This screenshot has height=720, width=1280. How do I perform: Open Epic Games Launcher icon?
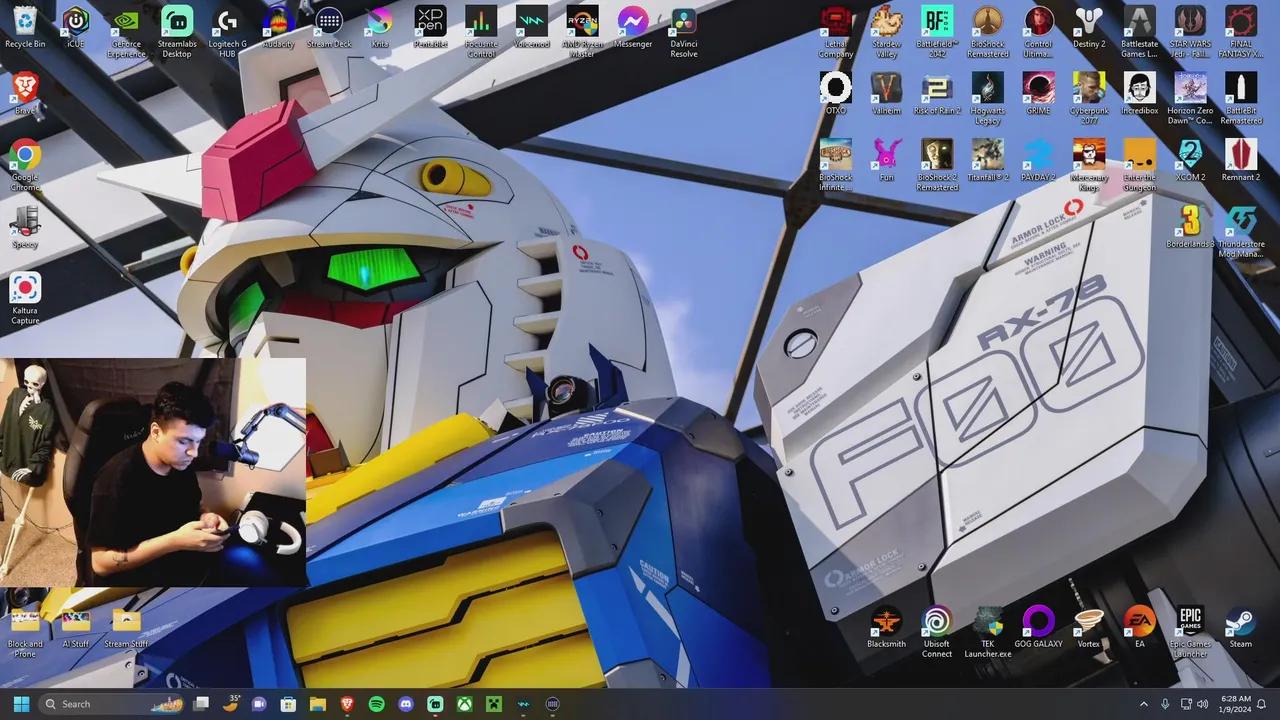click(x=1190, y=632)
